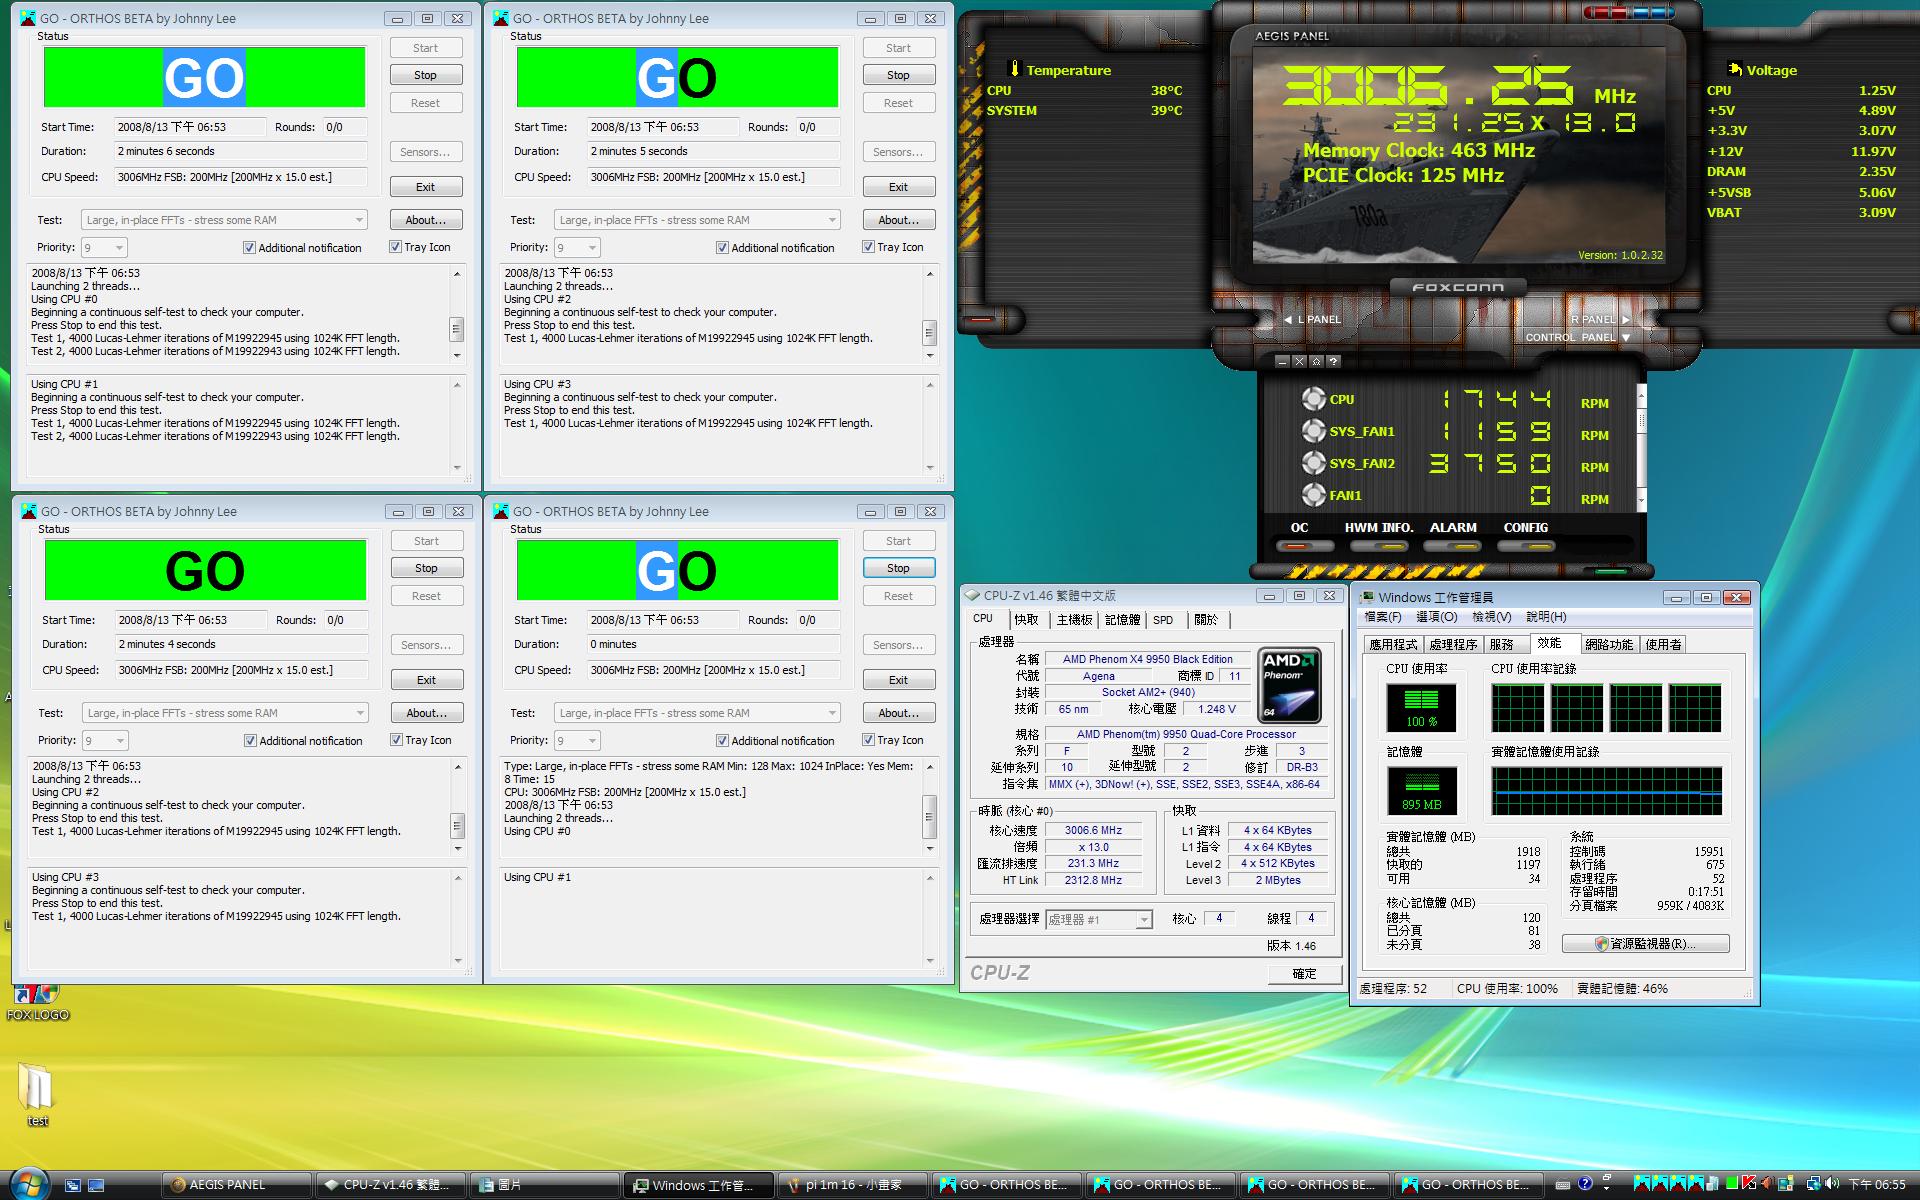1920x1200 pixels.
Task: Toggle Tray Icon in the 2 minutes 5 seconds ORTHOS
Action: [868, 247]
